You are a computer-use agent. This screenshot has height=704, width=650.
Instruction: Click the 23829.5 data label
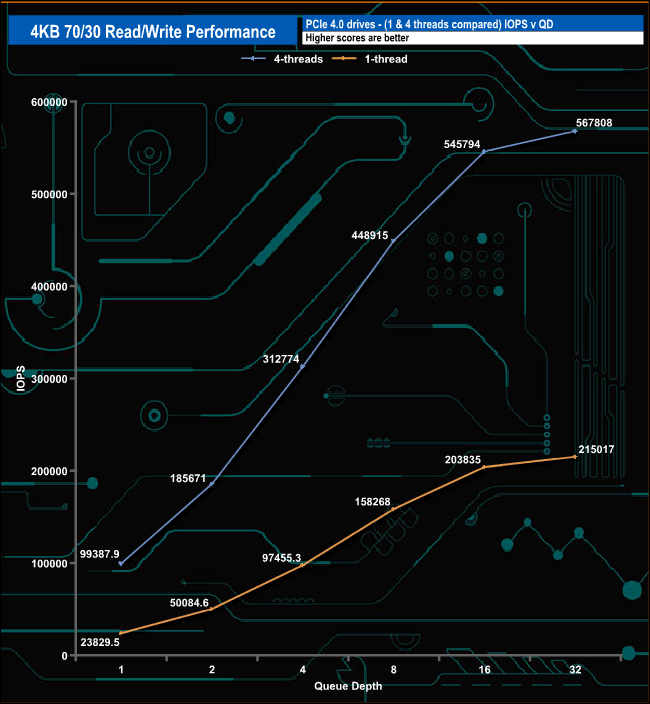coord(100,642)
